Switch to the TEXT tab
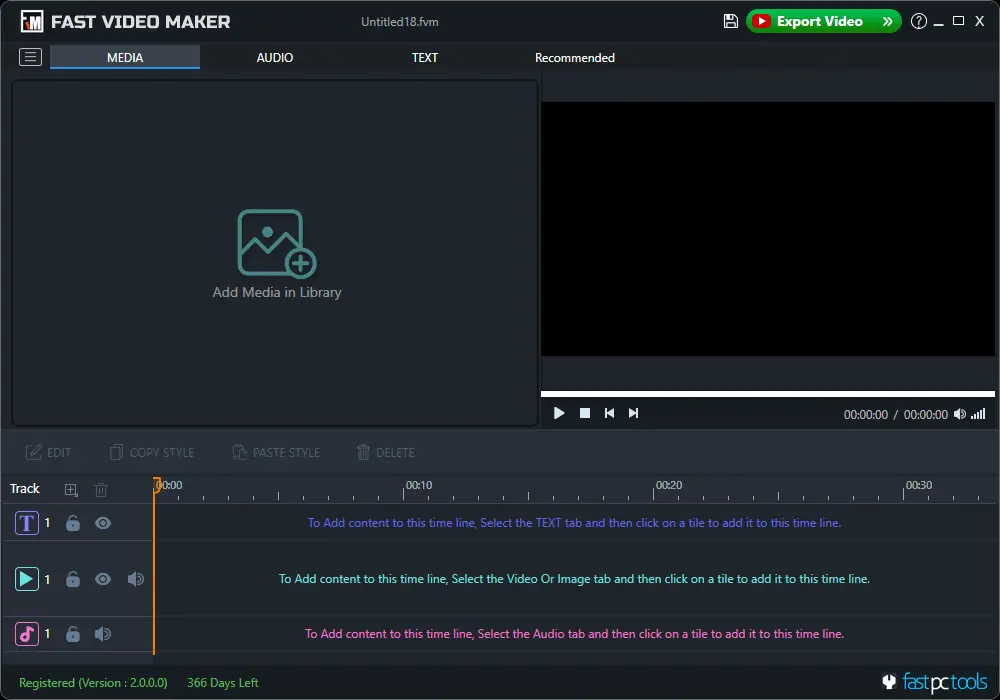 (425, 57)
